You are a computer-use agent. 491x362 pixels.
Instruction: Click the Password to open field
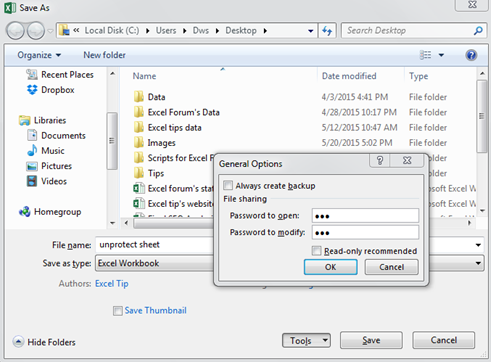coord(365,216)
